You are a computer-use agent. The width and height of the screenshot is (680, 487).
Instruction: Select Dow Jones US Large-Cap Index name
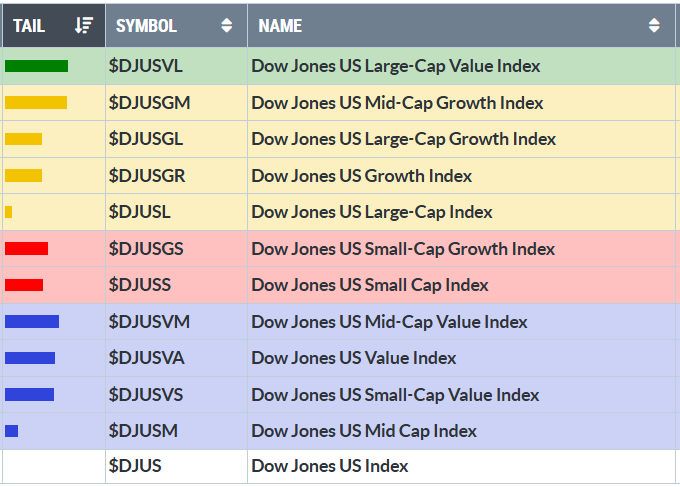pyautogui.click(x=372, y=212)
